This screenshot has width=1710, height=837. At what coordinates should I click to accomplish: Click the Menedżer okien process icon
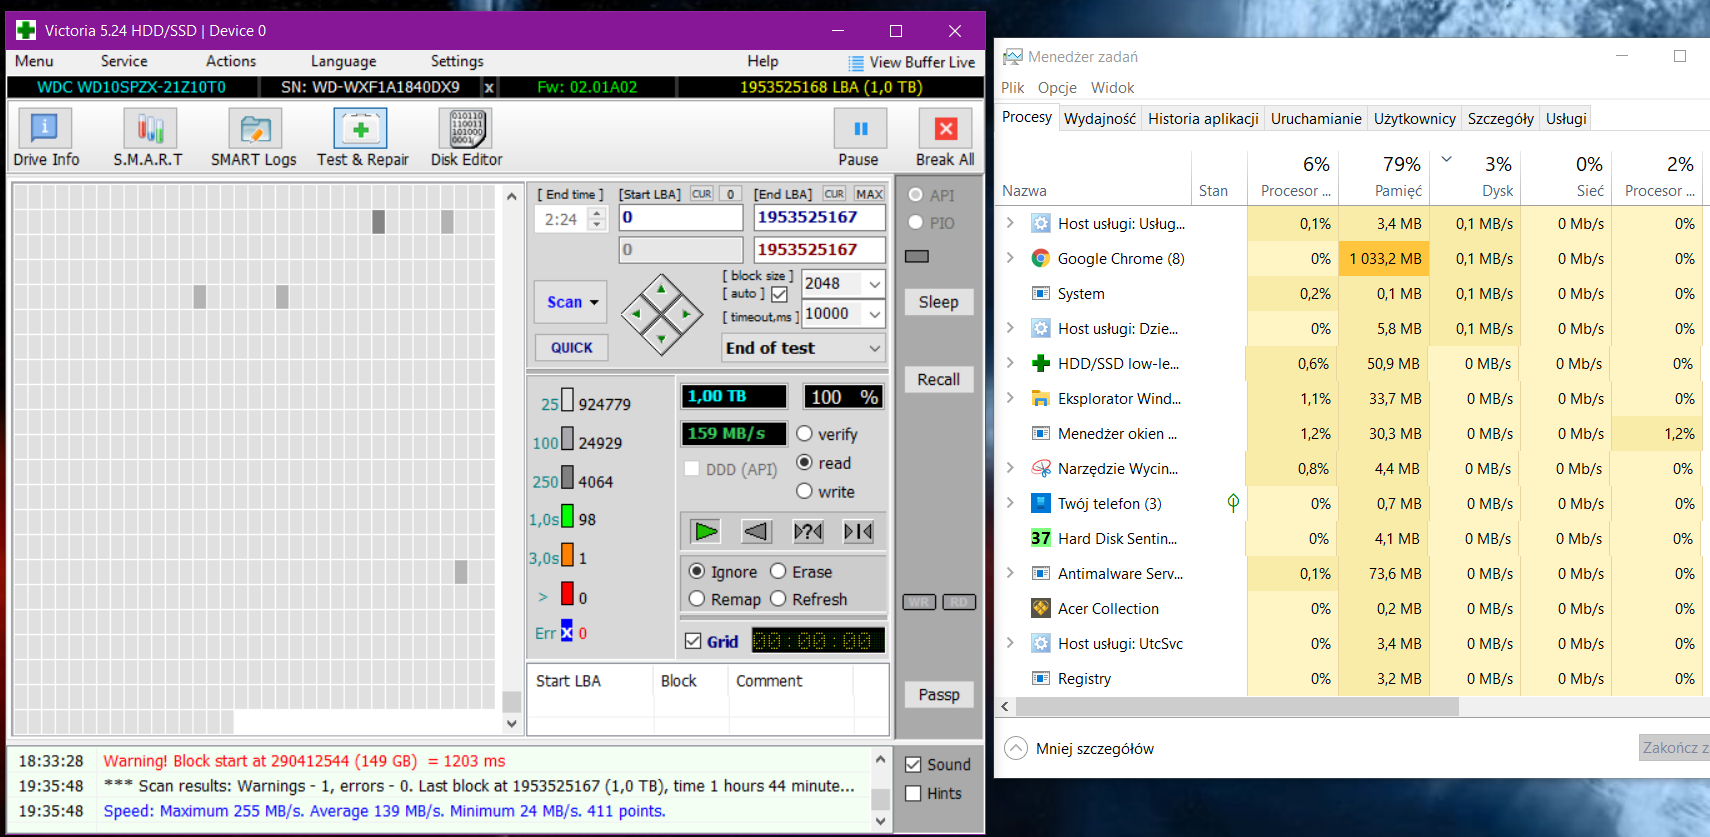[x=1041, y=433]
